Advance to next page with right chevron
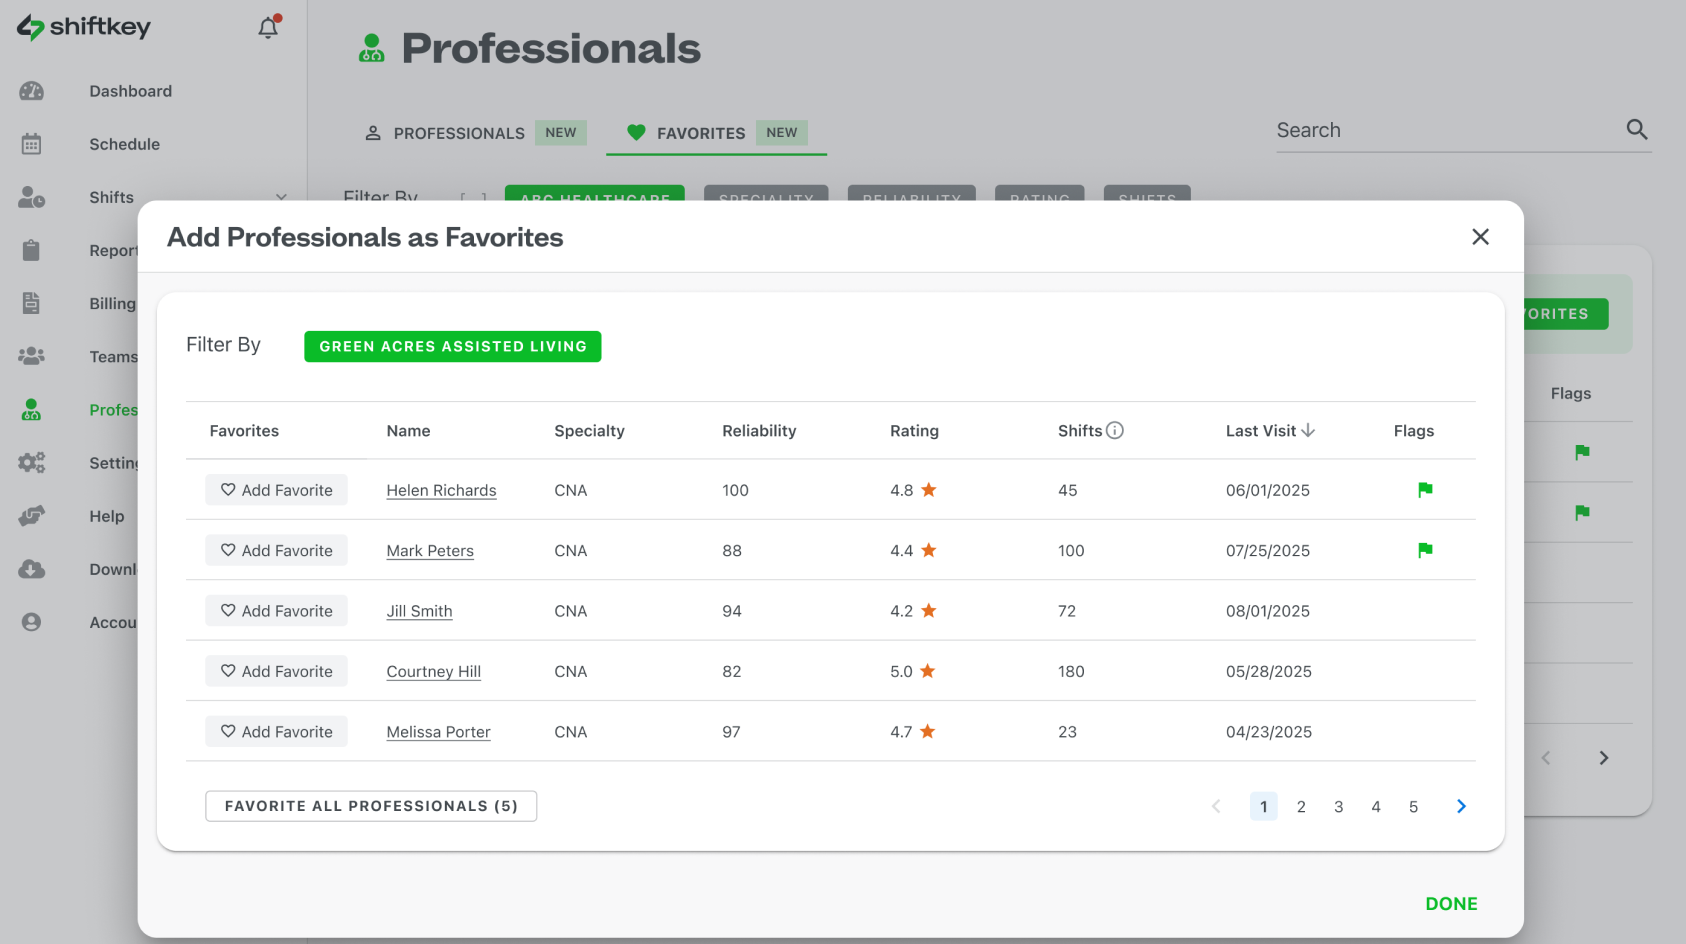Image resolution: width=1686 pixels, height=944 pixels. (x=1460, y=806)
